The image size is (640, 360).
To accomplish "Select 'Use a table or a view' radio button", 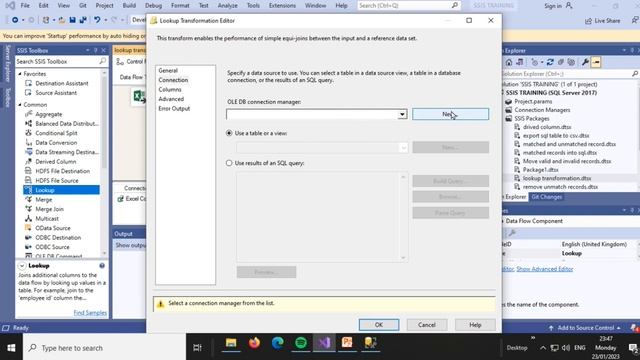I will click(229, 133).
